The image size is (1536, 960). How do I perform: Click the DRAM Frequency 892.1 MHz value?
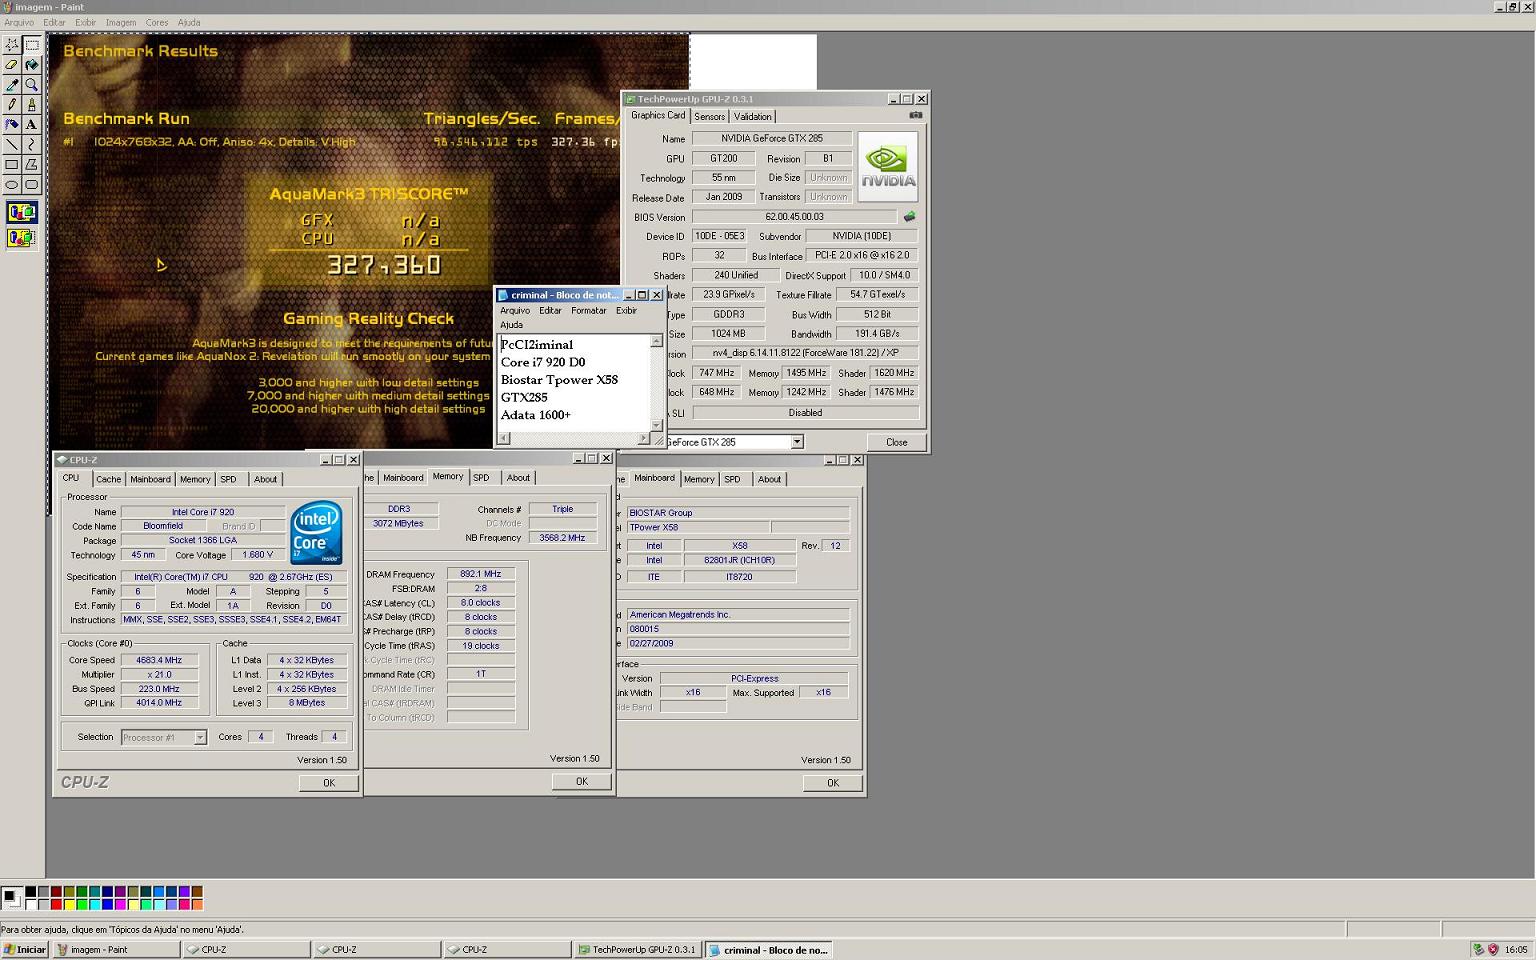point(481,575)
